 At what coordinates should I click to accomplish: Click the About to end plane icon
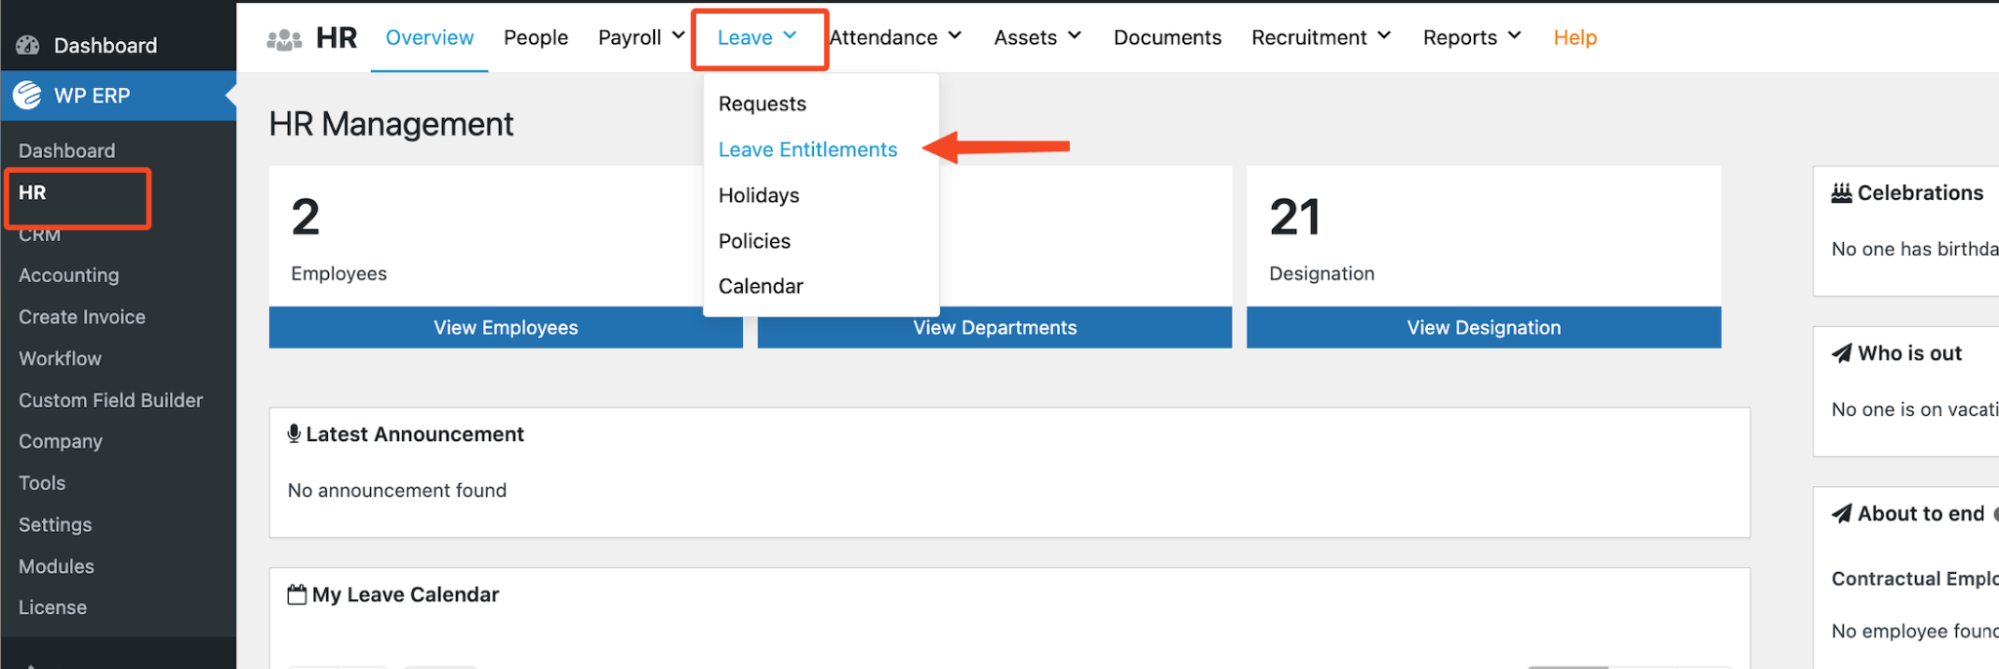1841,514
